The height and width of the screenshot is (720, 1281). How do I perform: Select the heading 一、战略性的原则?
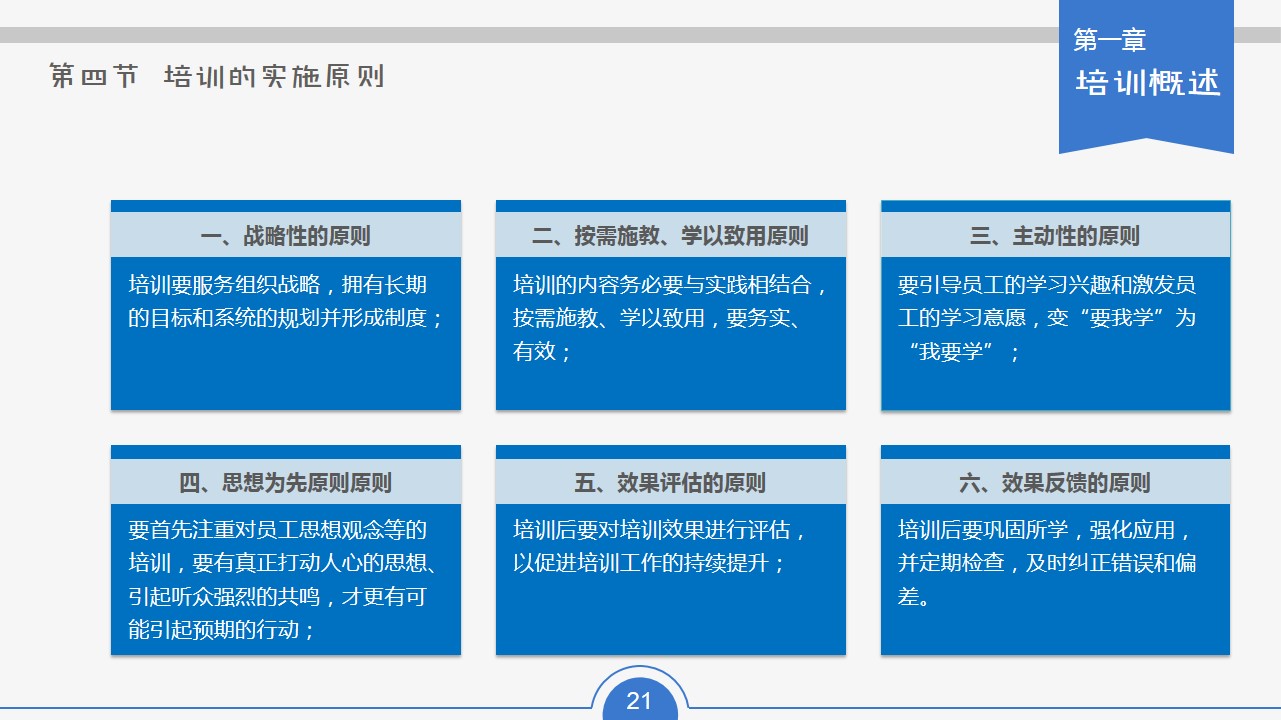(286, 237)
